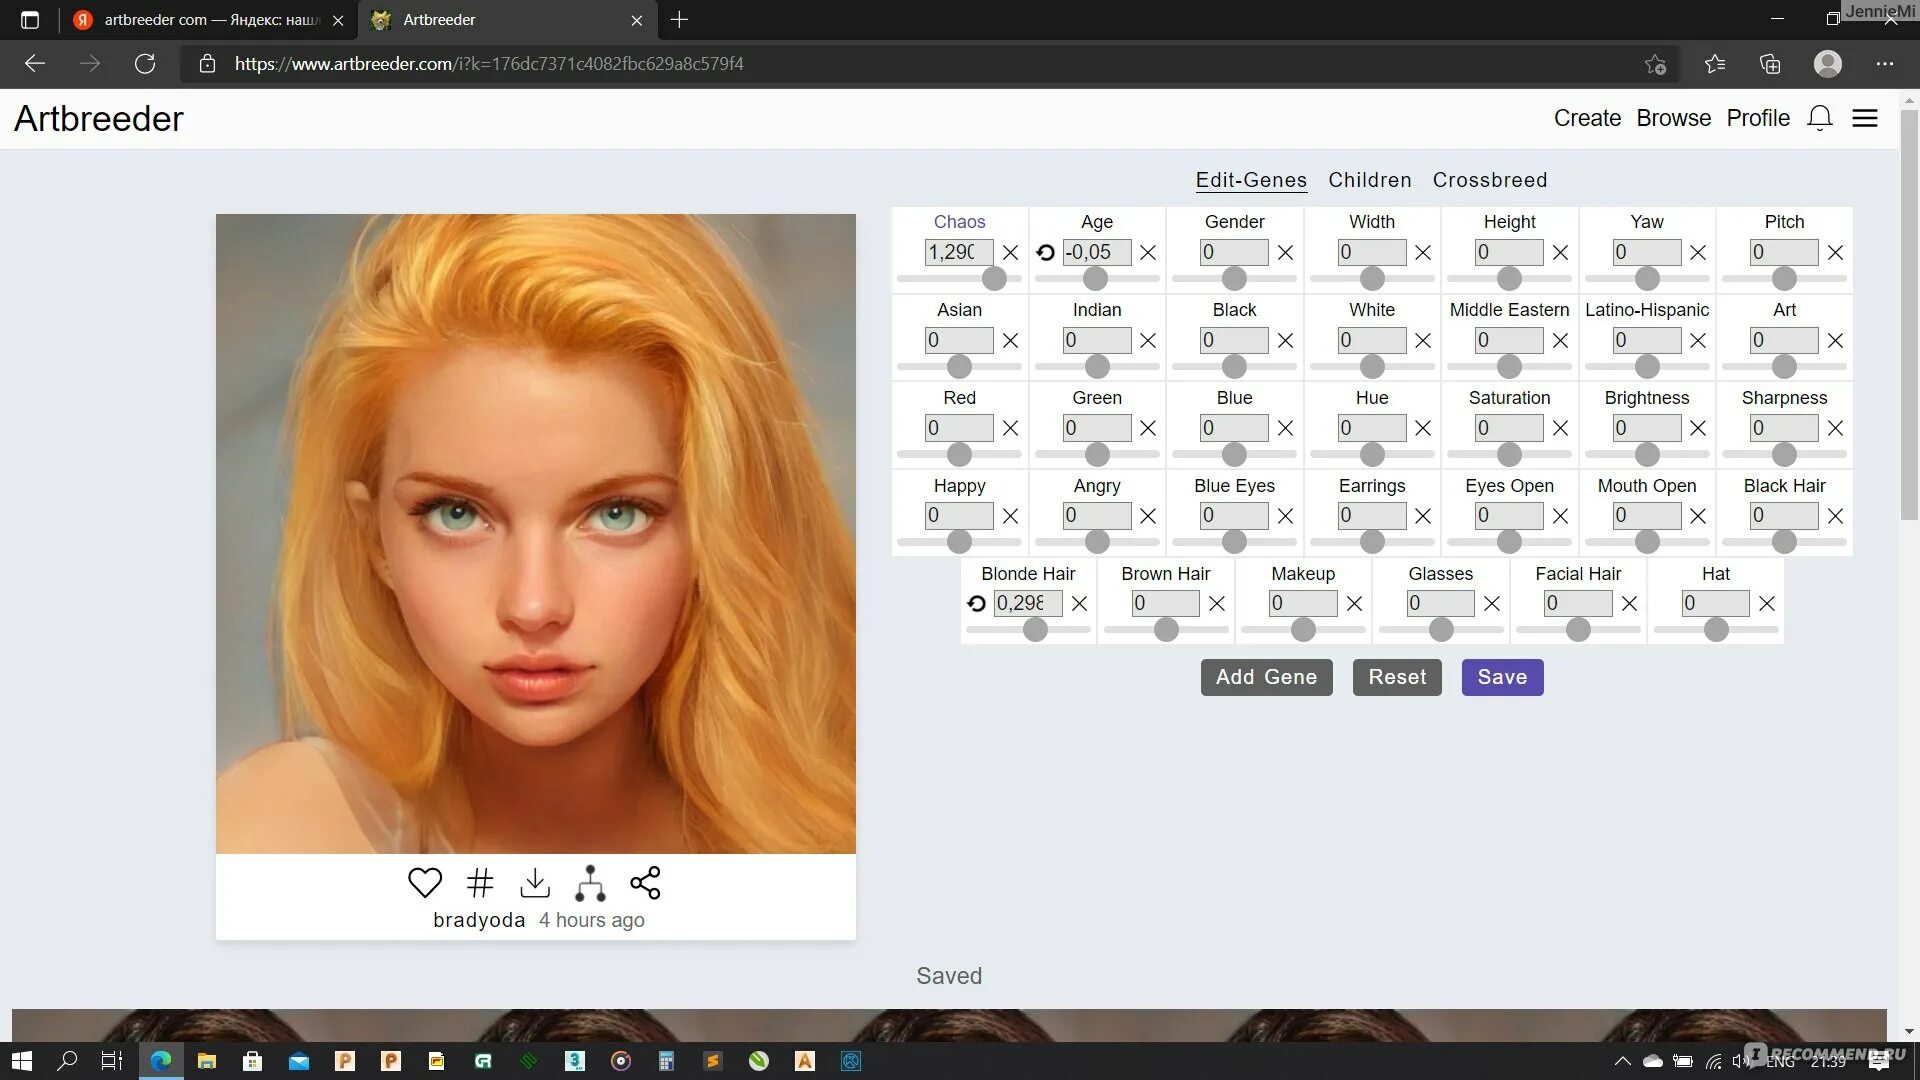Open the bradyoda user profile link
Image resolution: width=1920 pixels, height=1080 pixels.
click(x=479, y=920)
